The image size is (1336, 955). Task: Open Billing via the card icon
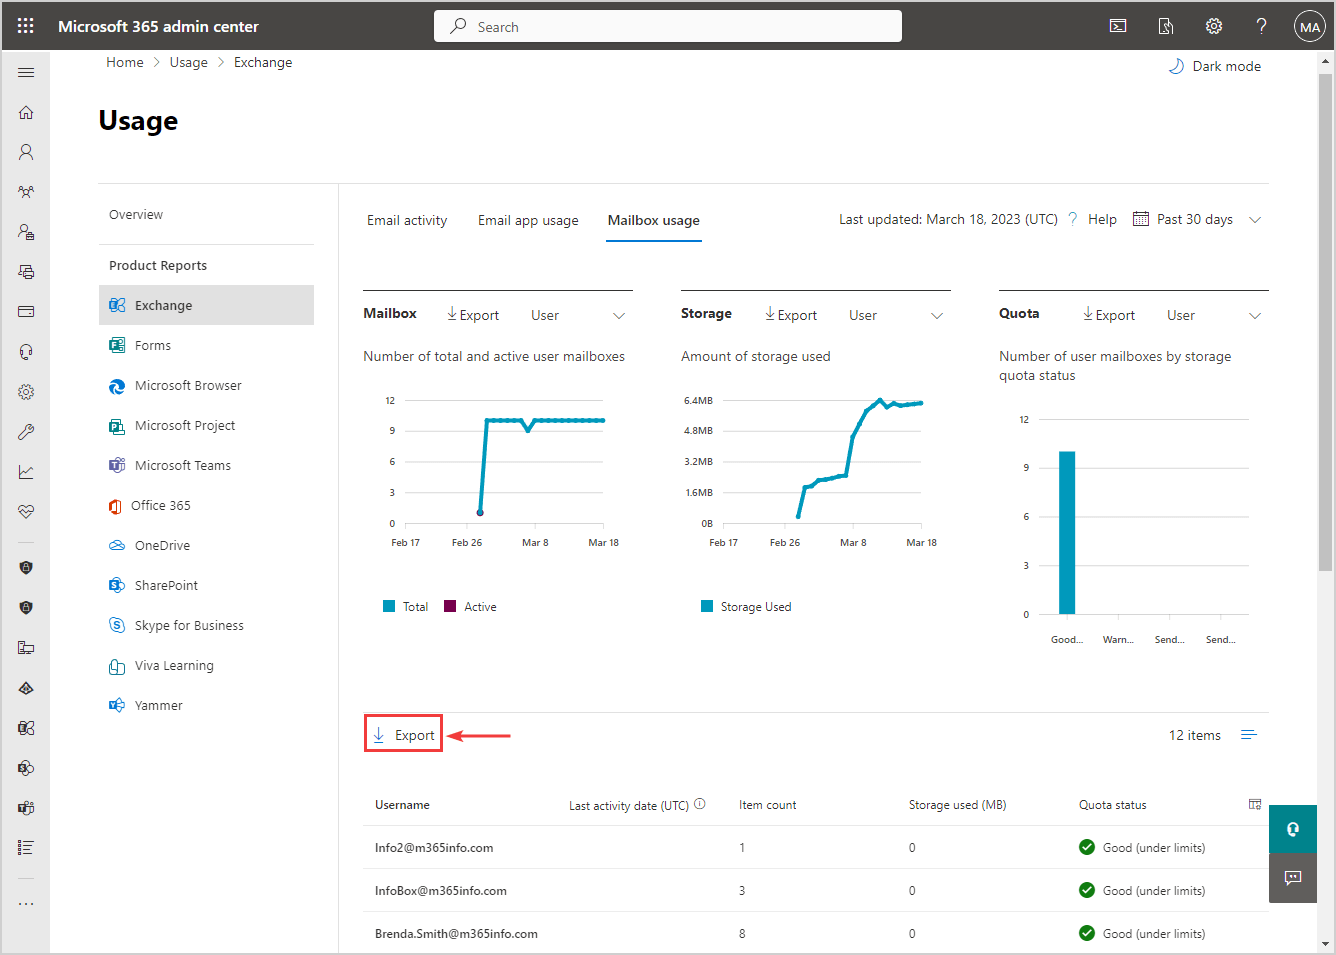[x=26, y=311]
